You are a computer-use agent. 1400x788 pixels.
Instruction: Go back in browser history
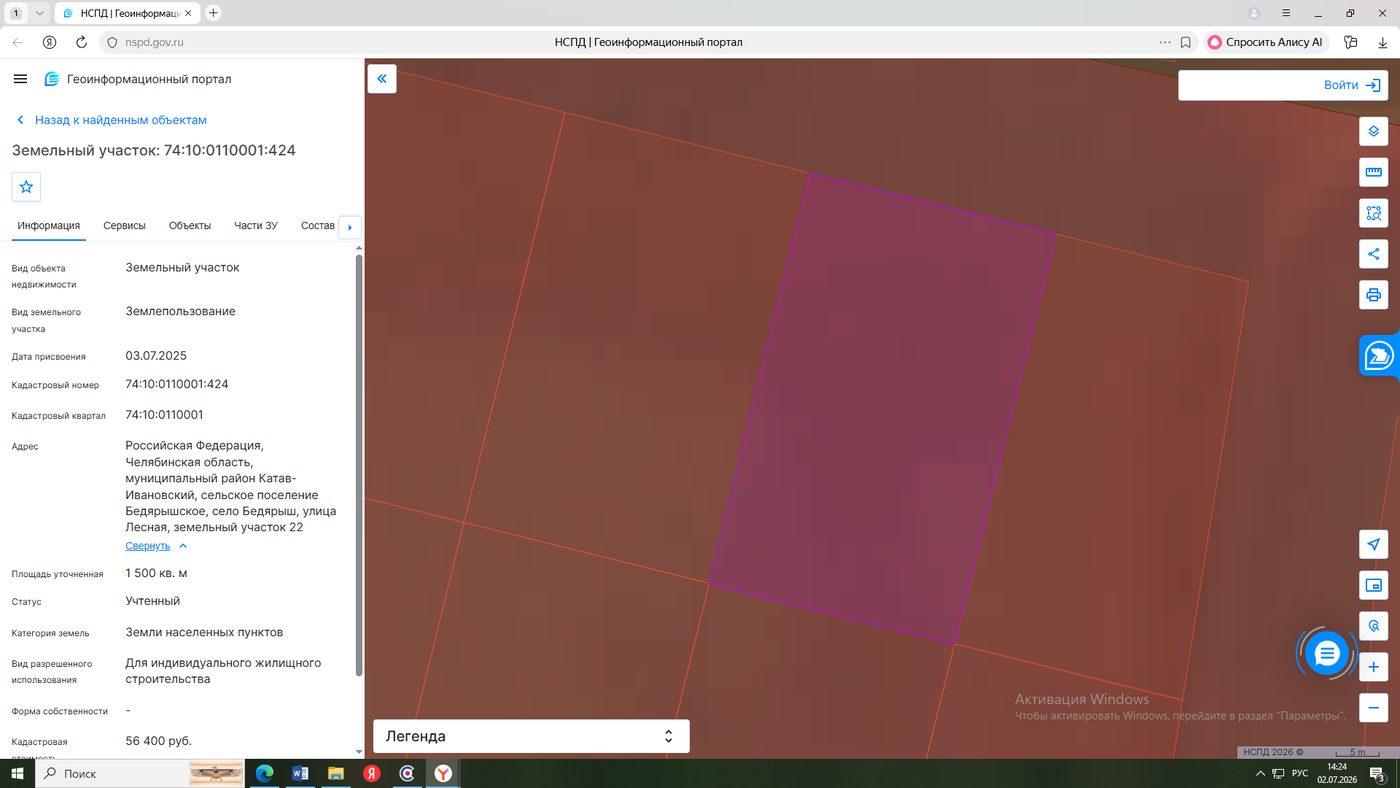(x=17, y=43)
